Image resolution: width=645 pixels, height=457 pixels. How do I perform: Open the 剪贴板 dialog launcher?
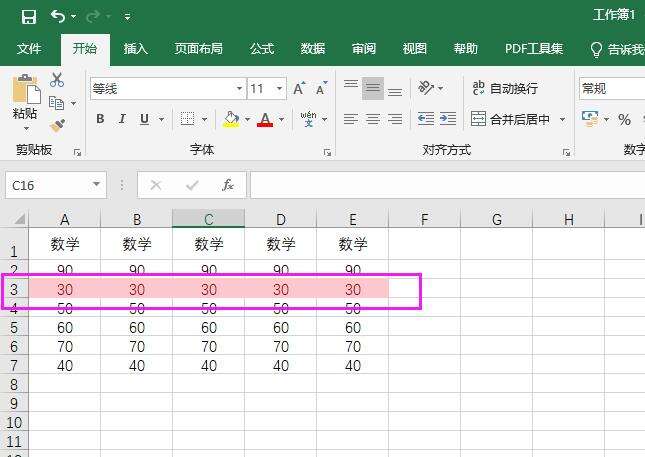click(x=77, y=153)
